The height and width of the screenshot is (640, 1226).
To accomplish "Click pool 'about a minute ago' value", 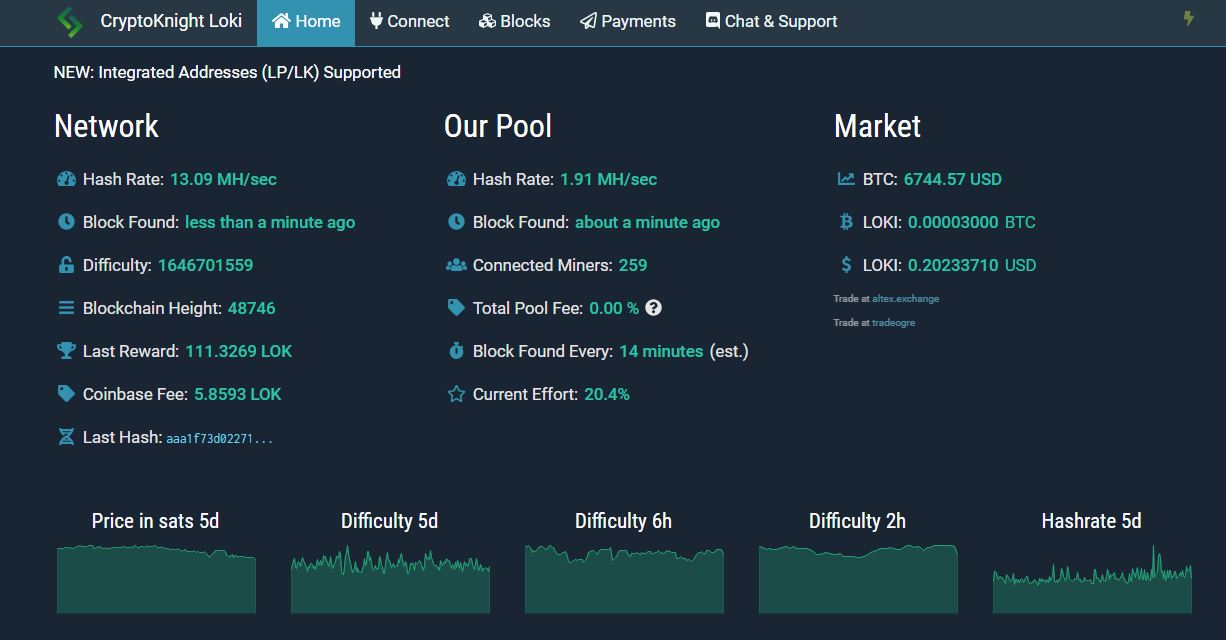I will 647,222.
